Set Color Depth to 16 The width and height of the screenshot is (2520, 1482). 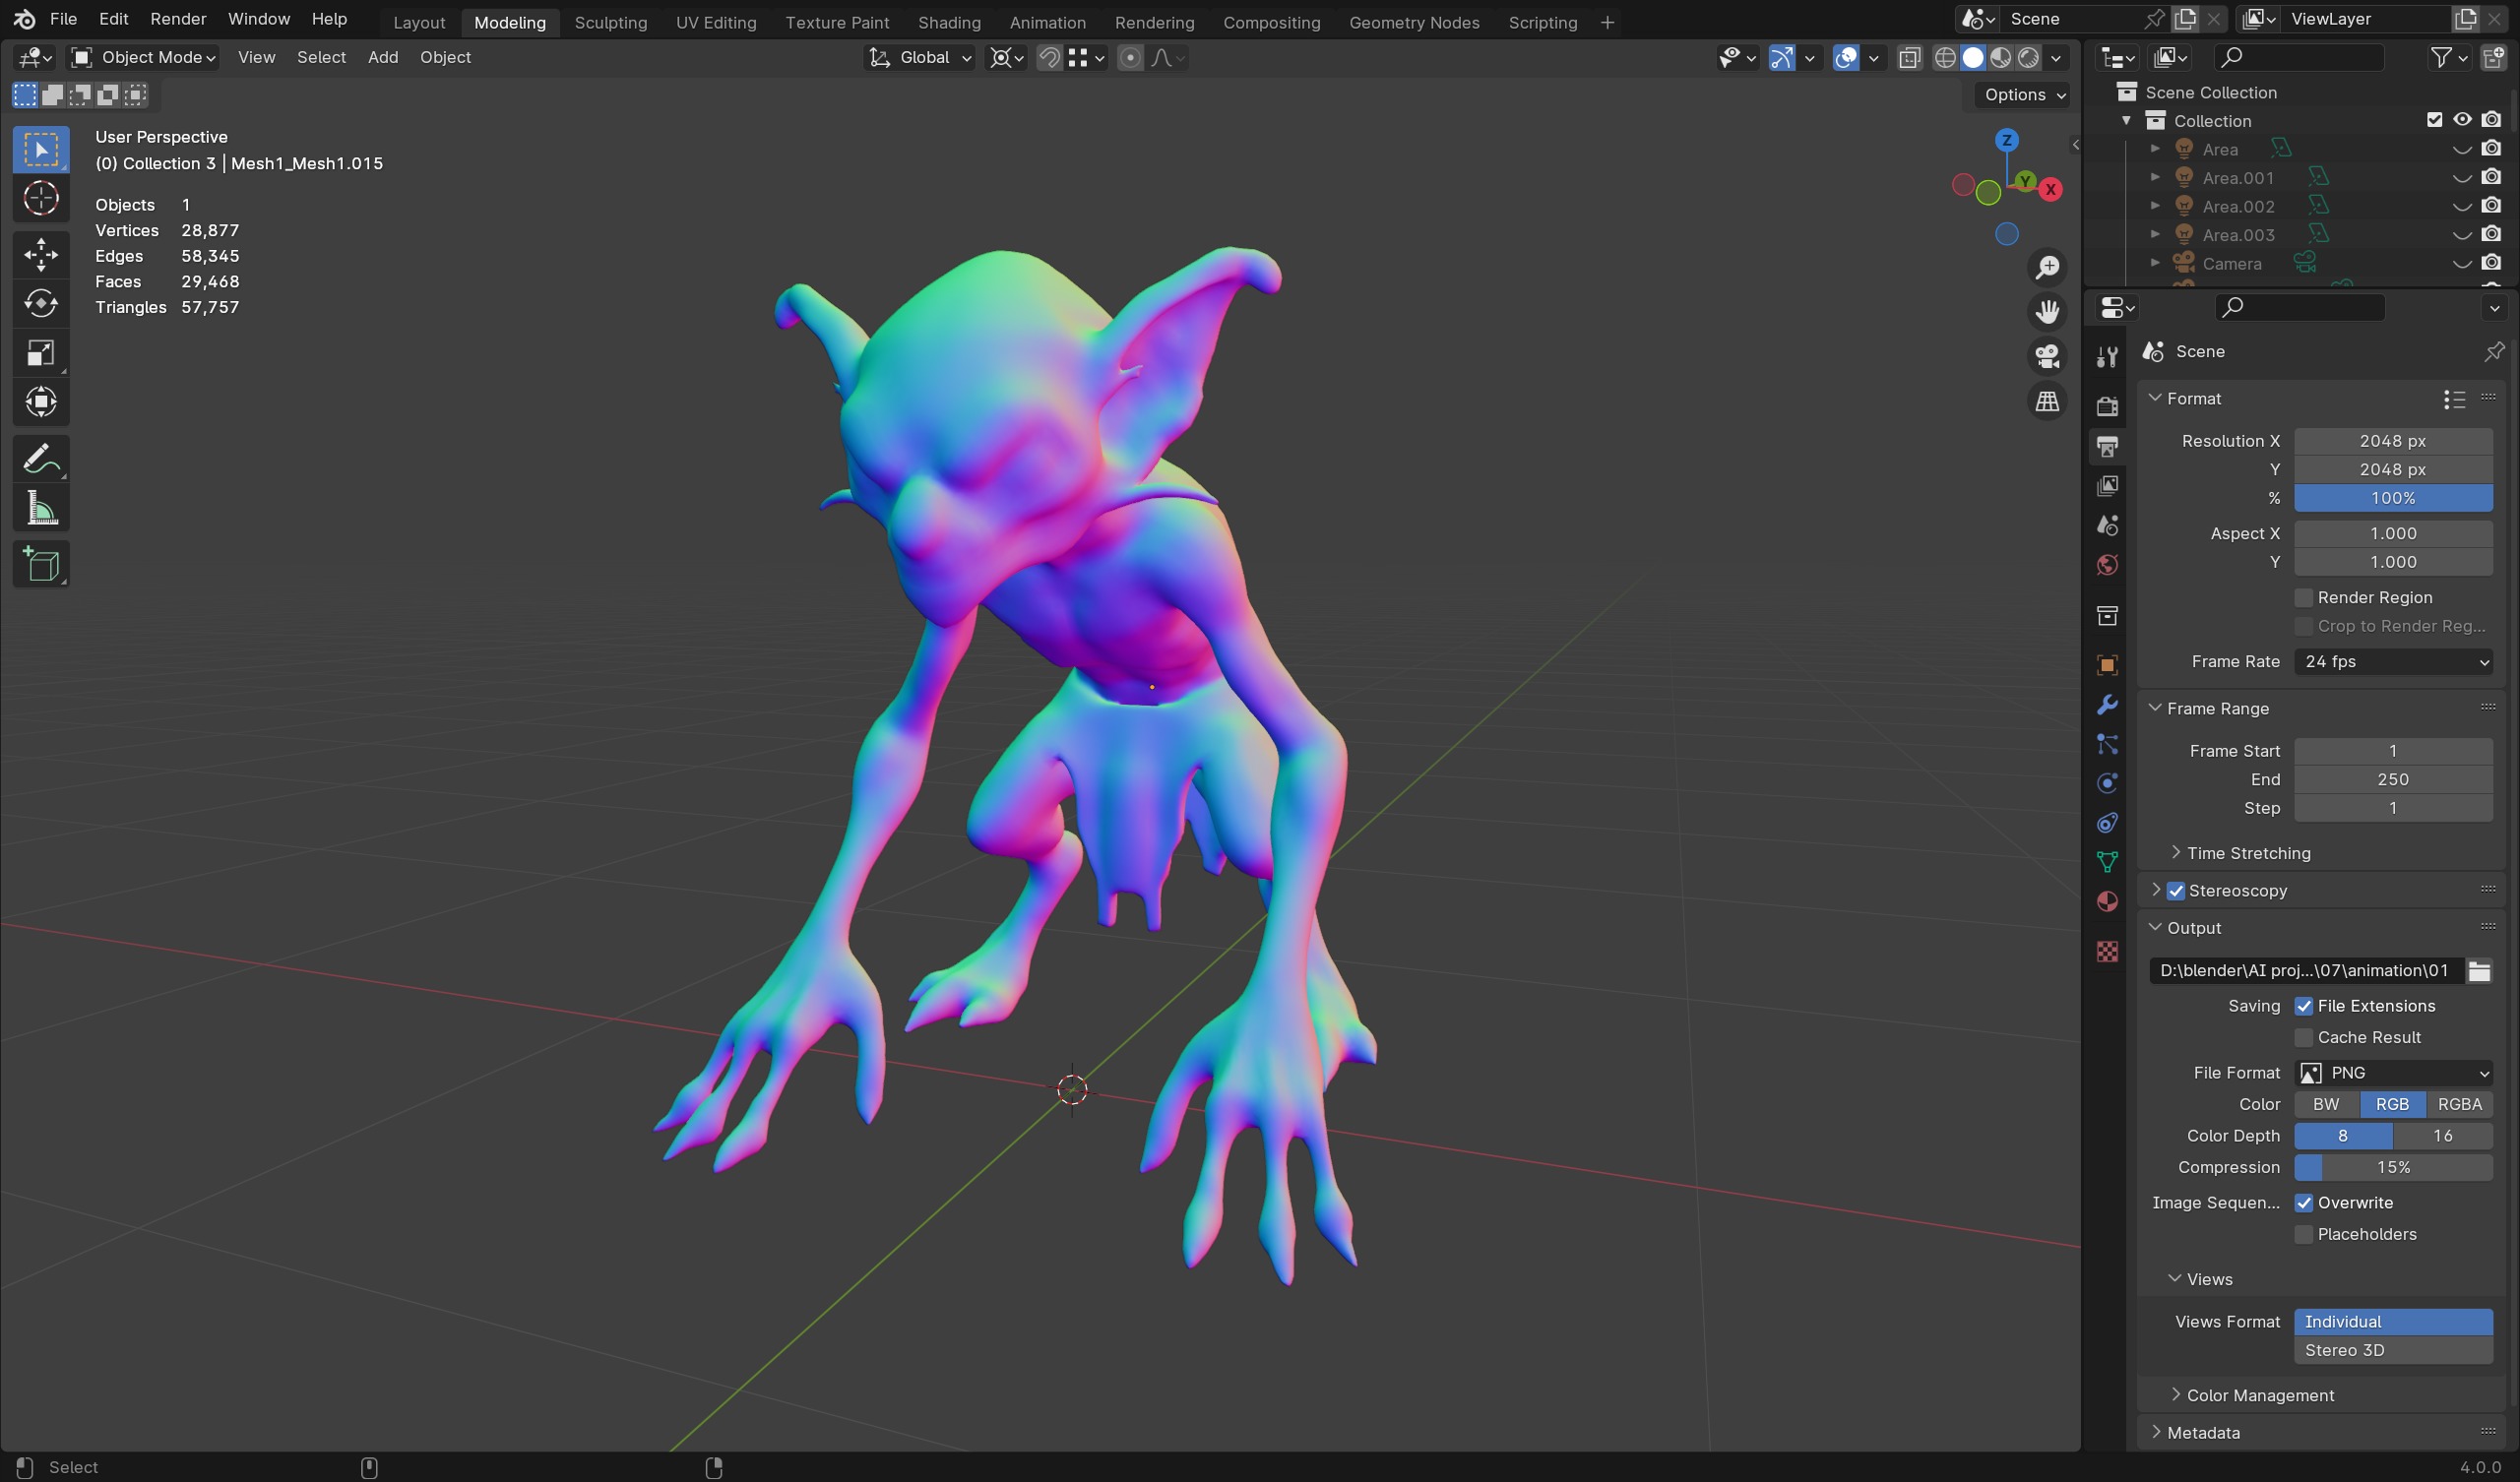click(2442, 1136)
